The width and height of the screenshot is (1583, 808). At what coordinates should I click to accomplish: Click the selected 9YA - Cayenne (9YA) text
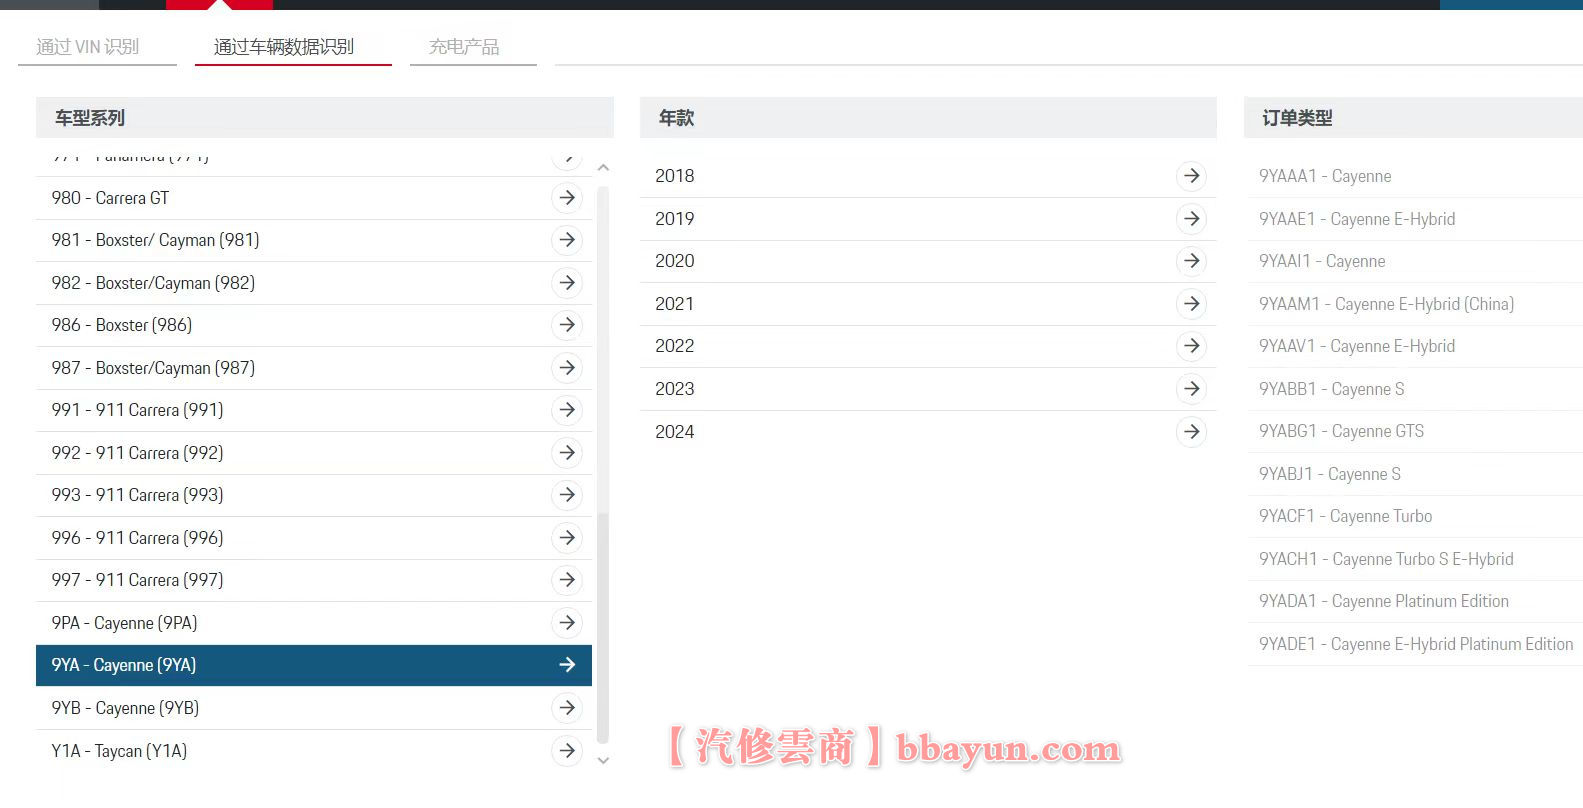[124, 665]
